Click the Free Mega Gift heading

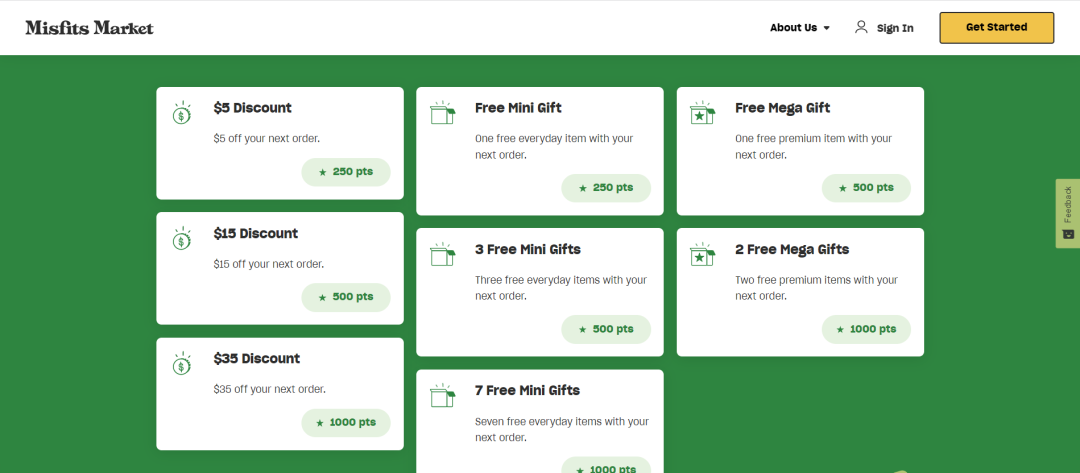pyautogui.click(x=782, y=108)
